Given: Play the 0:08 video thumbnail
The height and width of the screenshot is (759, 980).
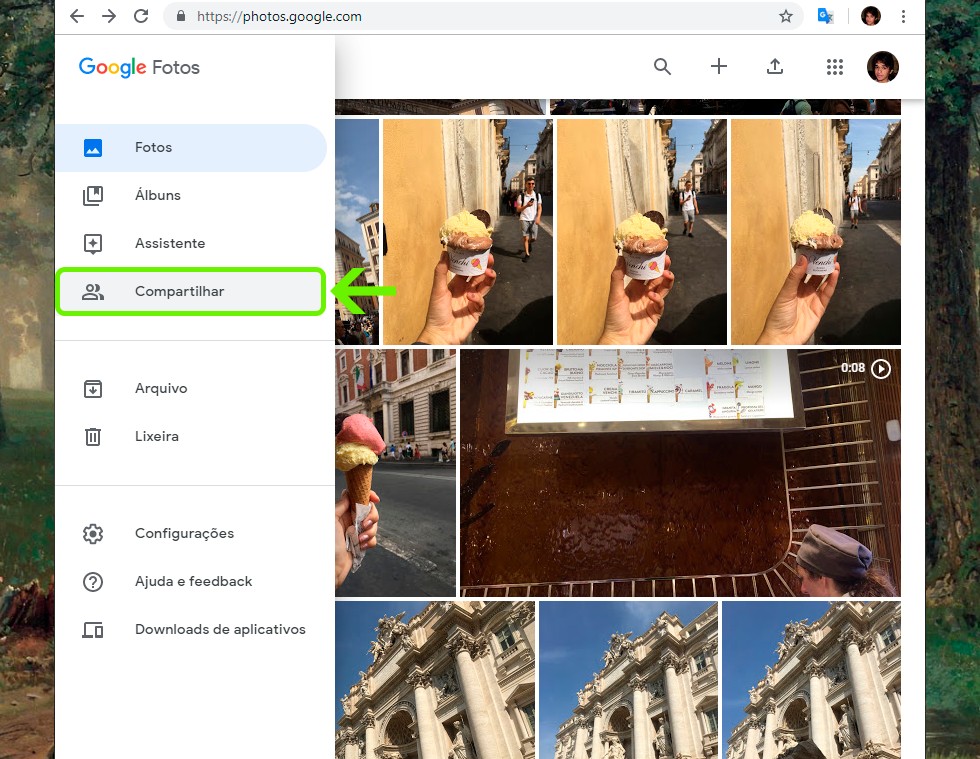Looking at the screenshot, I should pyautogui.click(x=680, y=473).
